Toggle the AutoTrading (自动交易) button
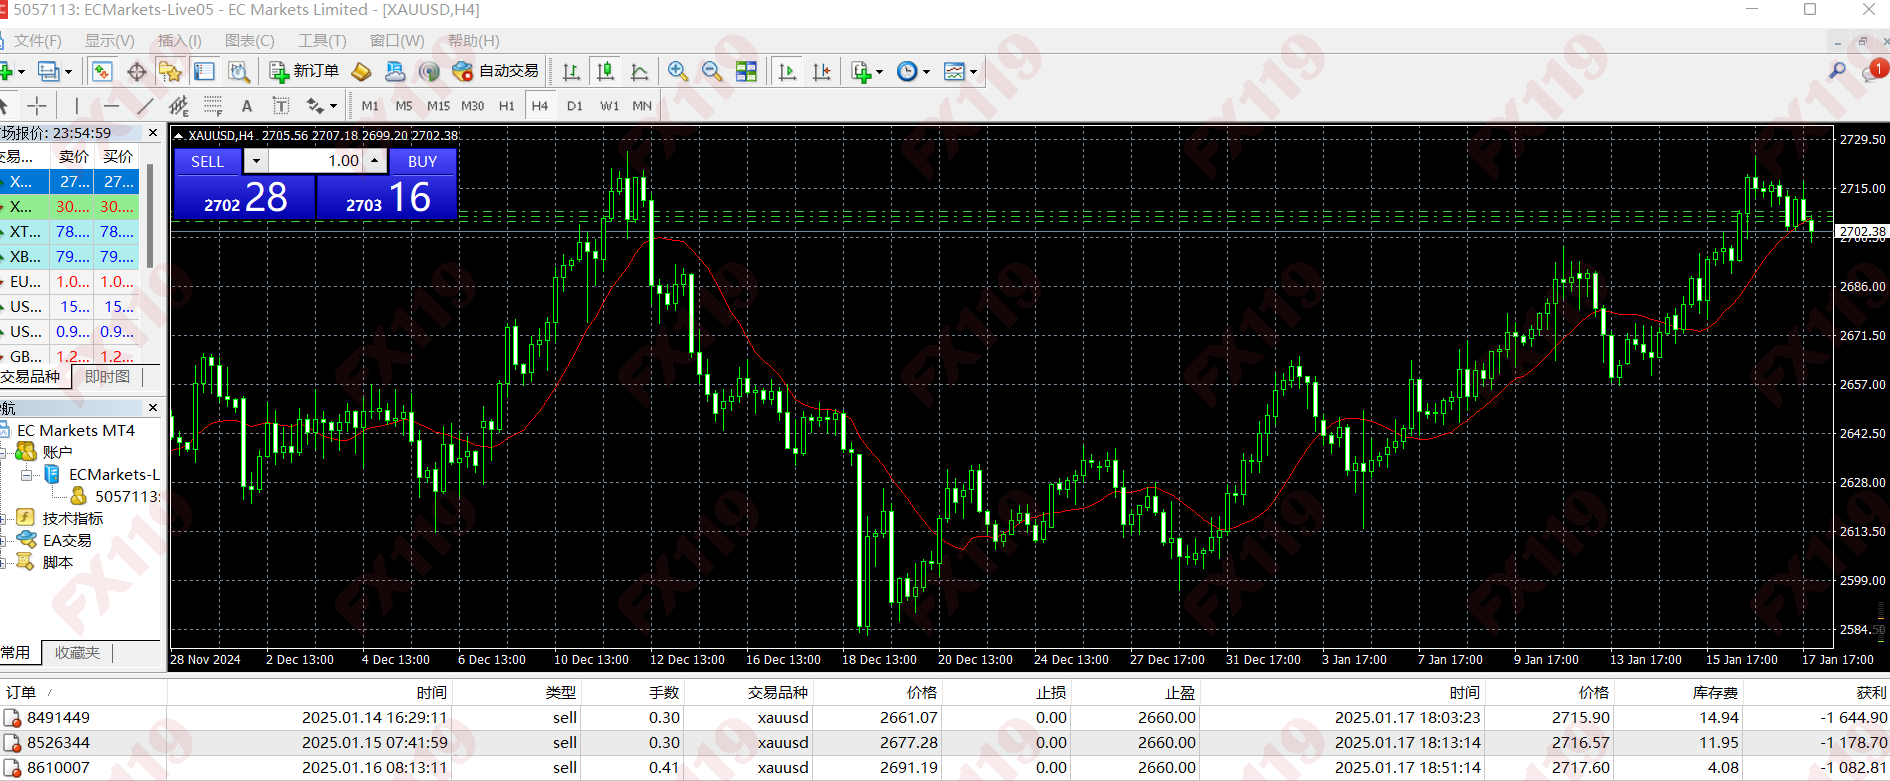Image resolution: width=1890 pixels, height=781 pixels. pyautogui.click(x=496, y=71)
